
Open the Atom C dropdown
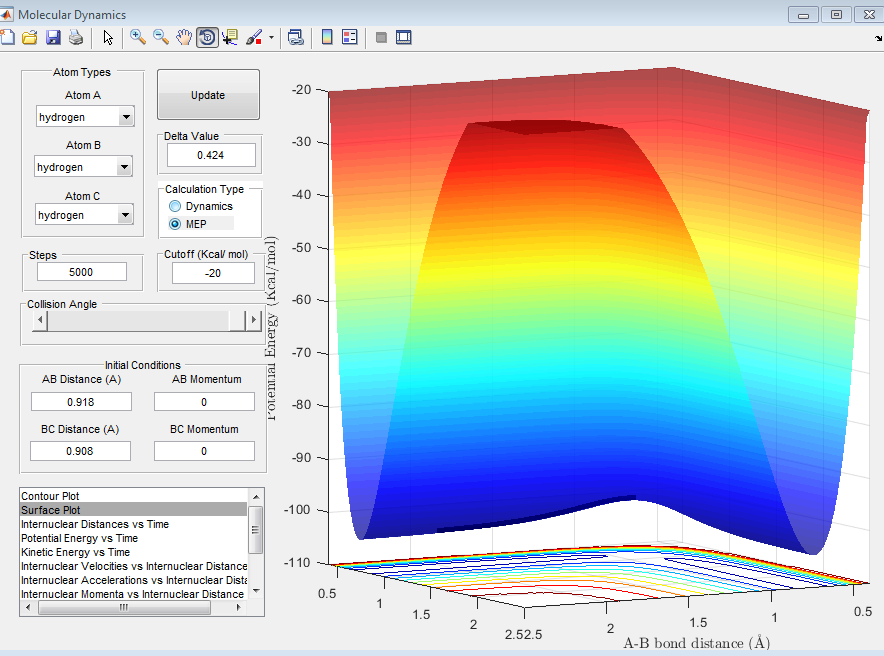(x=125, y=215)
